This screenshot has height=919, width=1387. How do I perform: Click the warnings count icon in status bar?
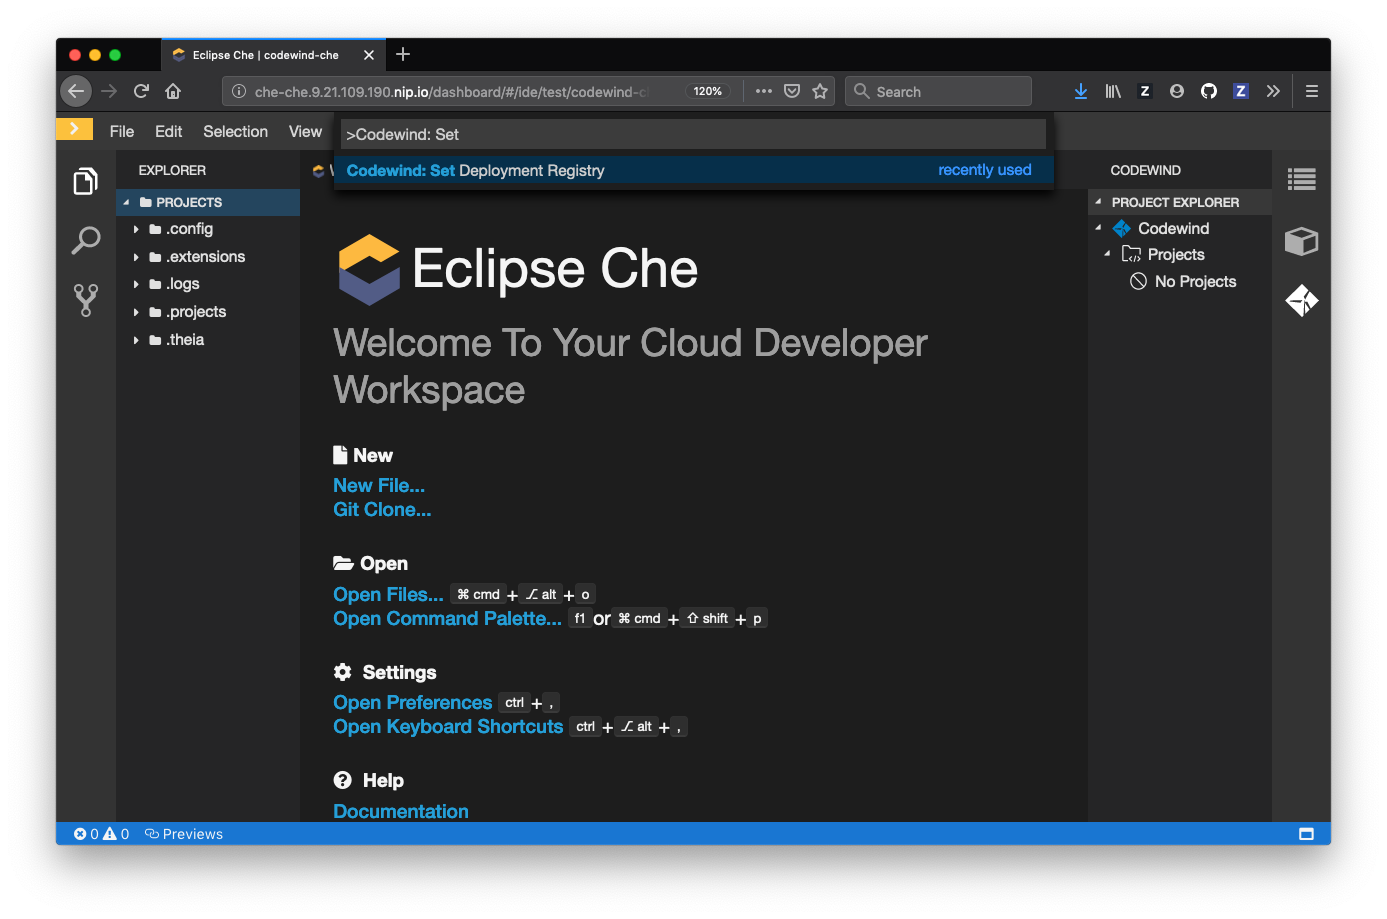110,834
